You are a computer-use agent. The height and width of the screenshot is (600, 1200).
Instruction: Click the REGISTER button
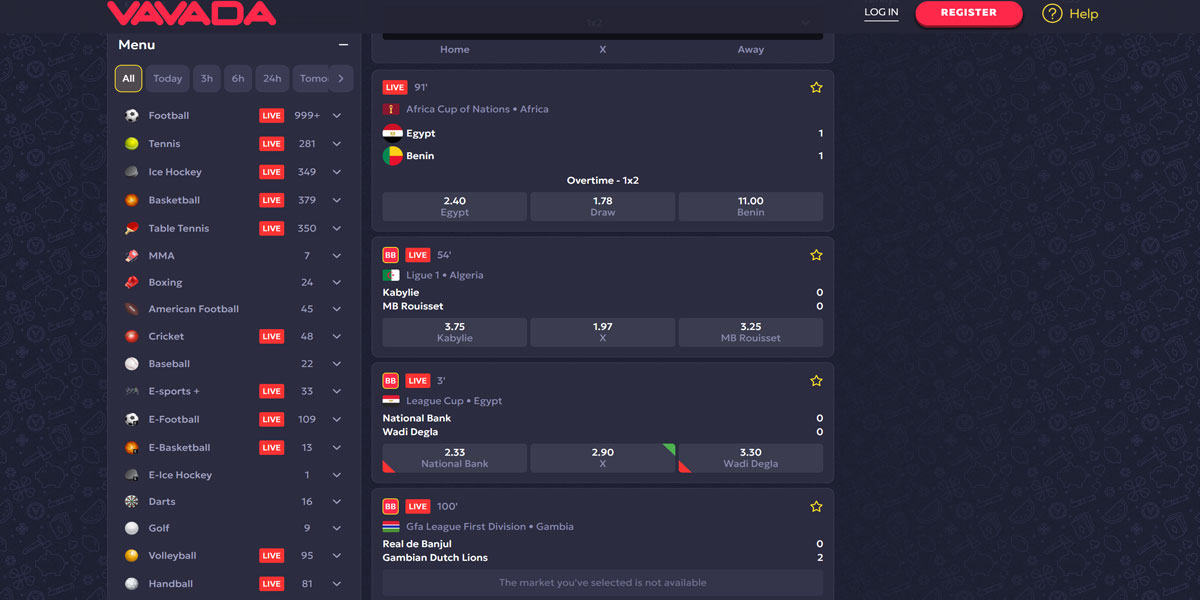pyautogui.click(x=968, y=14)
